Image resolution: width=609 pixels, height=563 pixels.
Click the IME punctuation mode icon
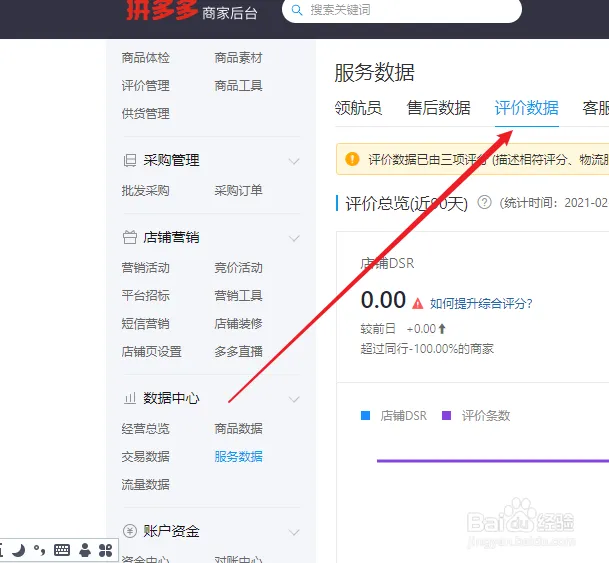40,550
